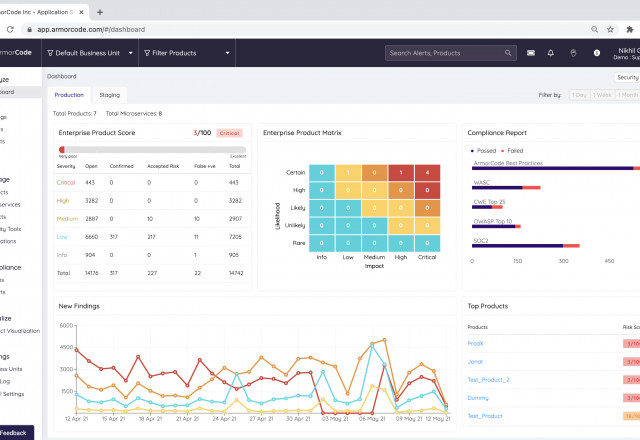640x440 pixels.
Task: Click matrix cell Certain / High showing 1
Action: pyautogui.click(x=401, y=173)
